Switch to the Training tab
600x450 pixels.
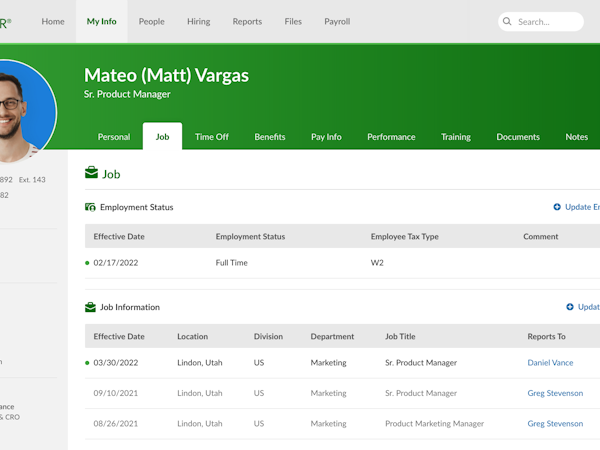pyautogui.click(x=456, y=137)
